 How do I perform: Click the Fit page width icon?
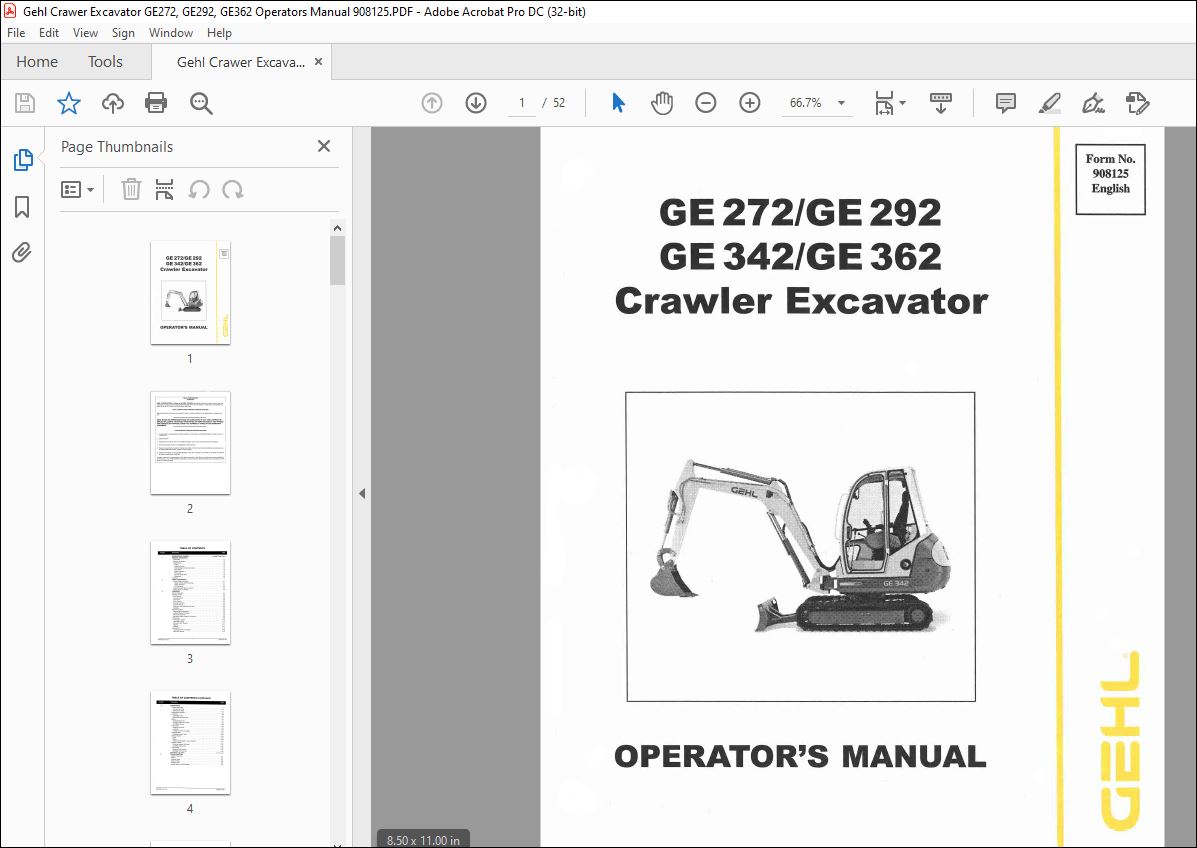point(884,103)
